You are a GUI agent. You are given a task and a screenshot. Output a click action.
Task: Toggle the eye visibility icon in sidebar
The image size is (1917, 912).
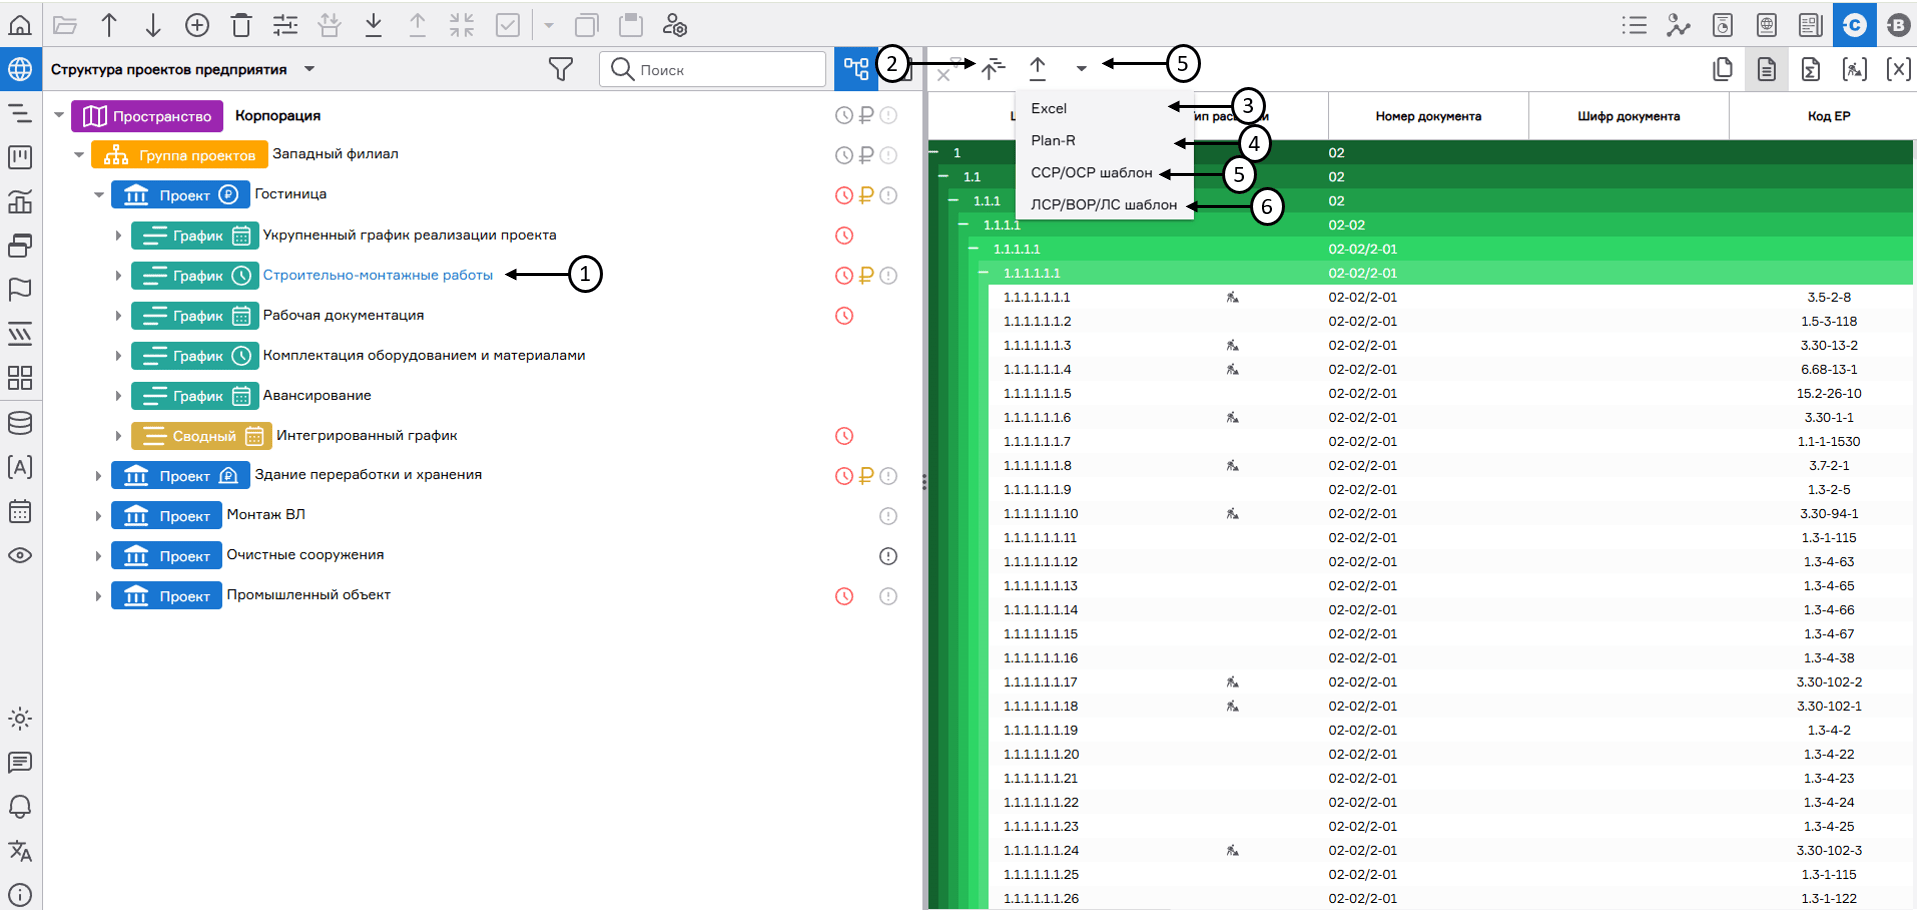click(20, 556)
